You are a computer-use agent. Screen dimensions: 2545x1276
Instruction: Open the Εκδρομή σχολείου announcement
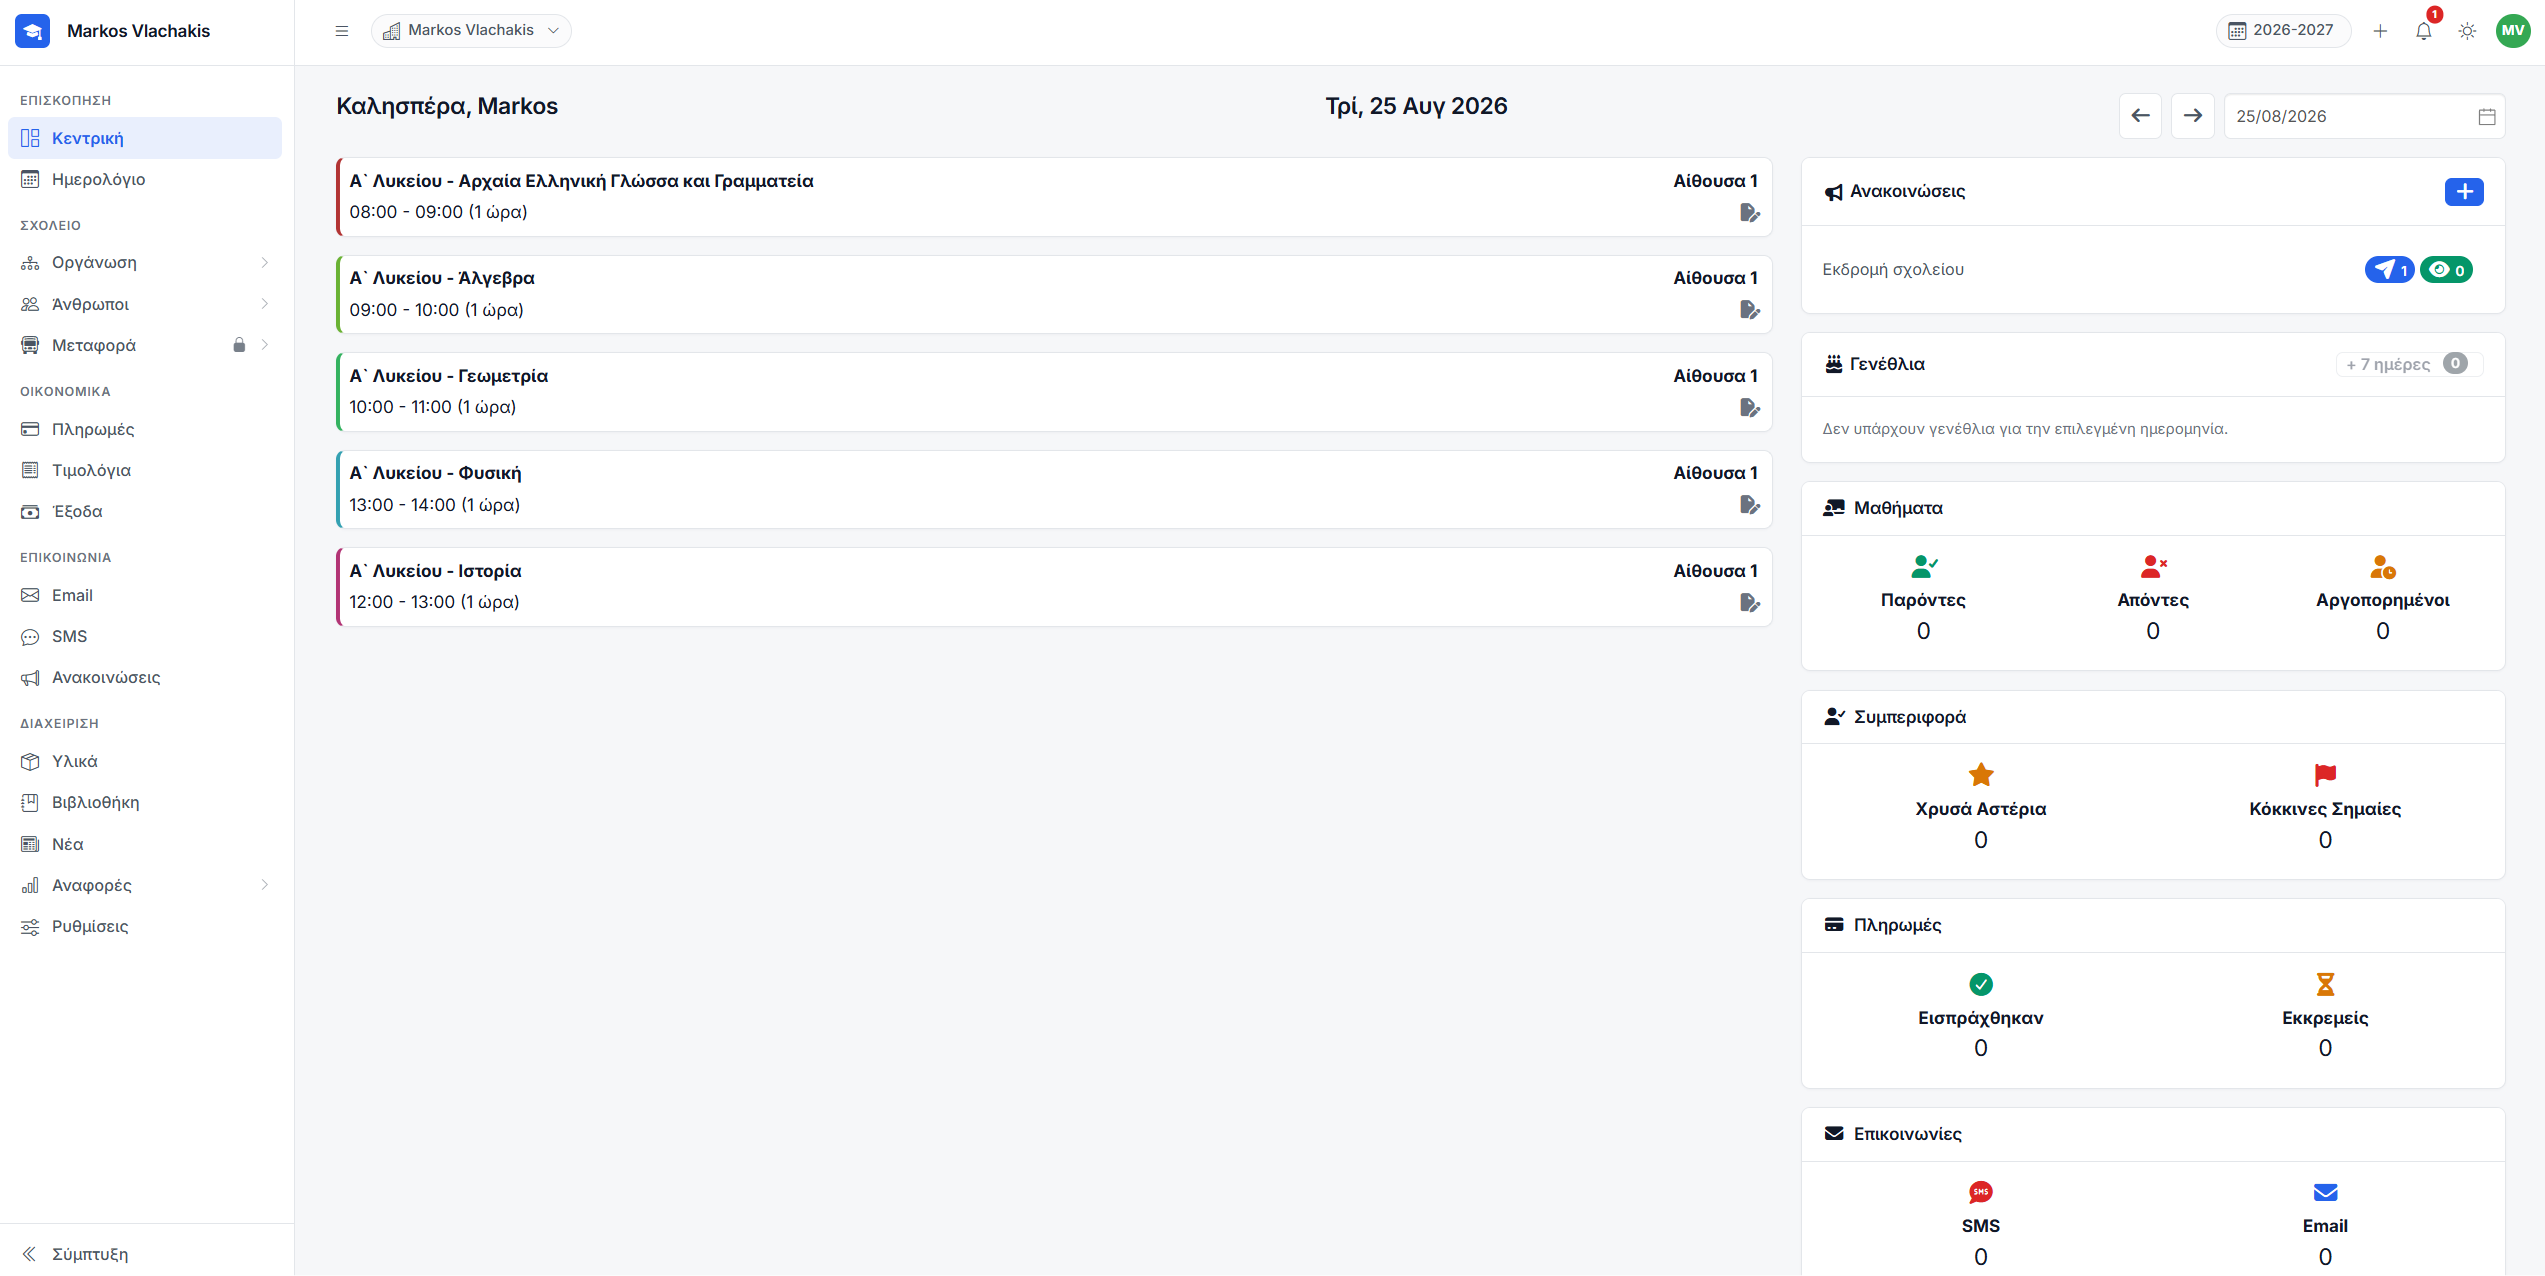(x=1892, y=270)
